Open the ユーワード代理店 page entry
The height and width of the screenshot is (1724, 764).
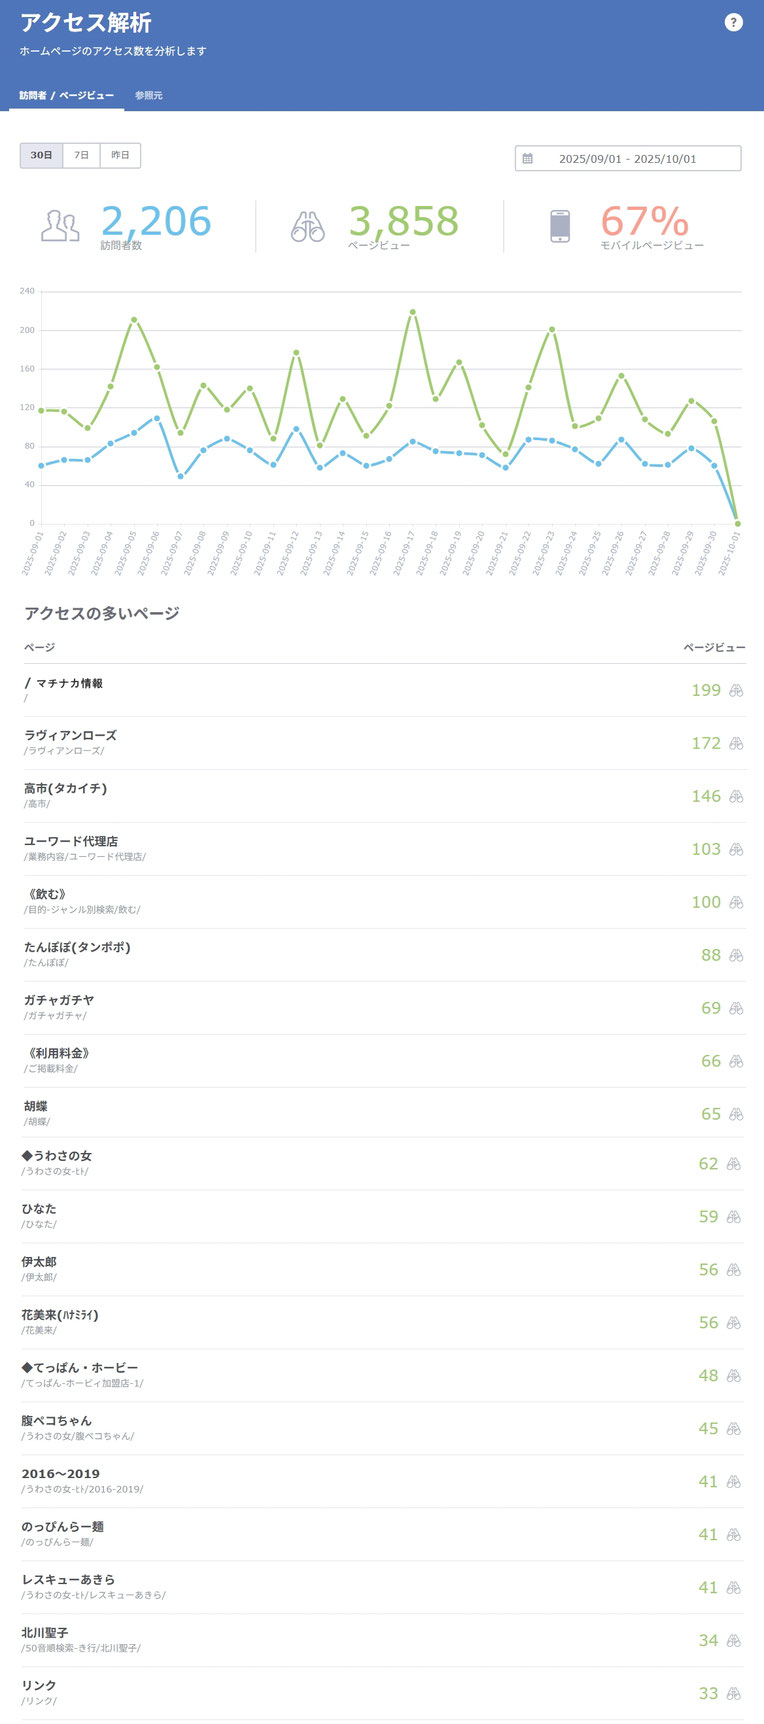pyautogui.click(x=70, y=842)
